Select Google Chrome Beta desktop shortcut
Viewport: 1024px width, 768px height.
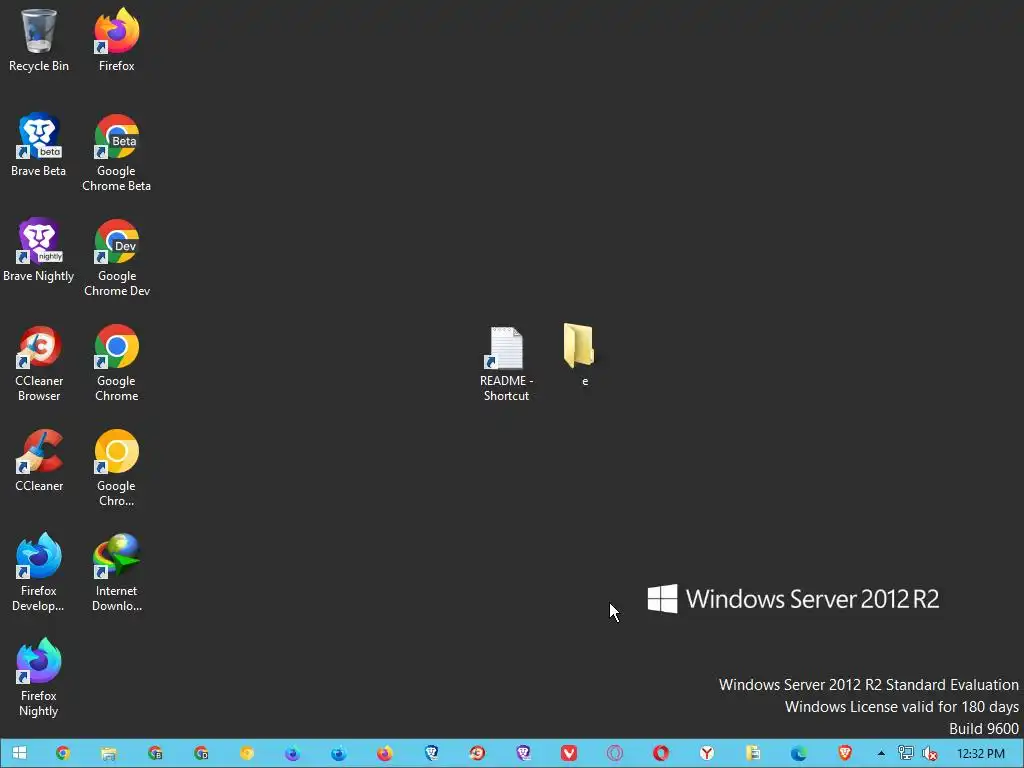pos(116,152)
